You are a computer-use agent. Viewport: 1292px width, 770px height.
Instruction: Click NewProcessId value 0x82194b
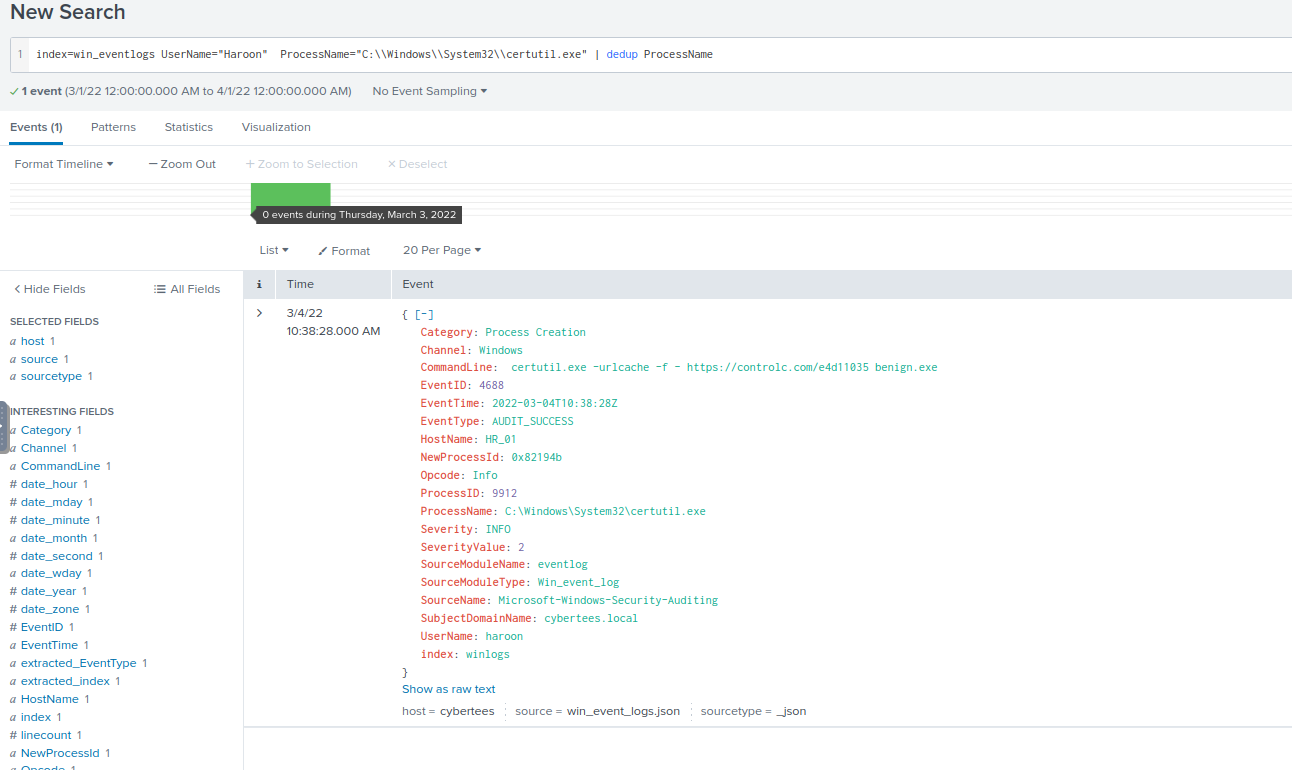click(537, 457)
